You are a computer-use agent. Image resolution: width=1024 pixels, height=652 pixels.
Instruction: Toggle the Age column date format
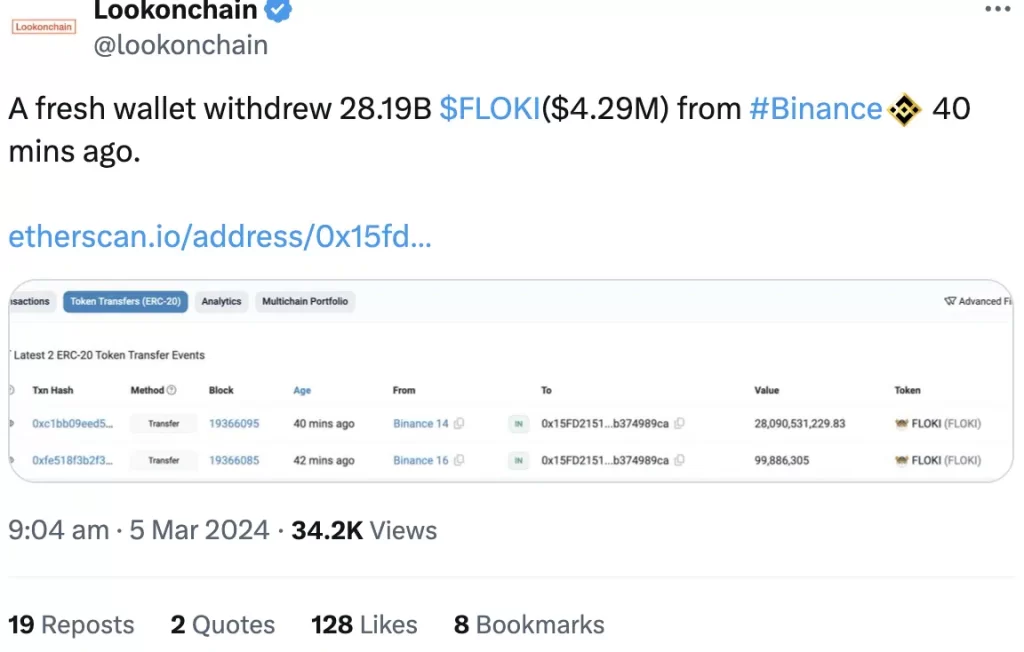click(302, 390)
